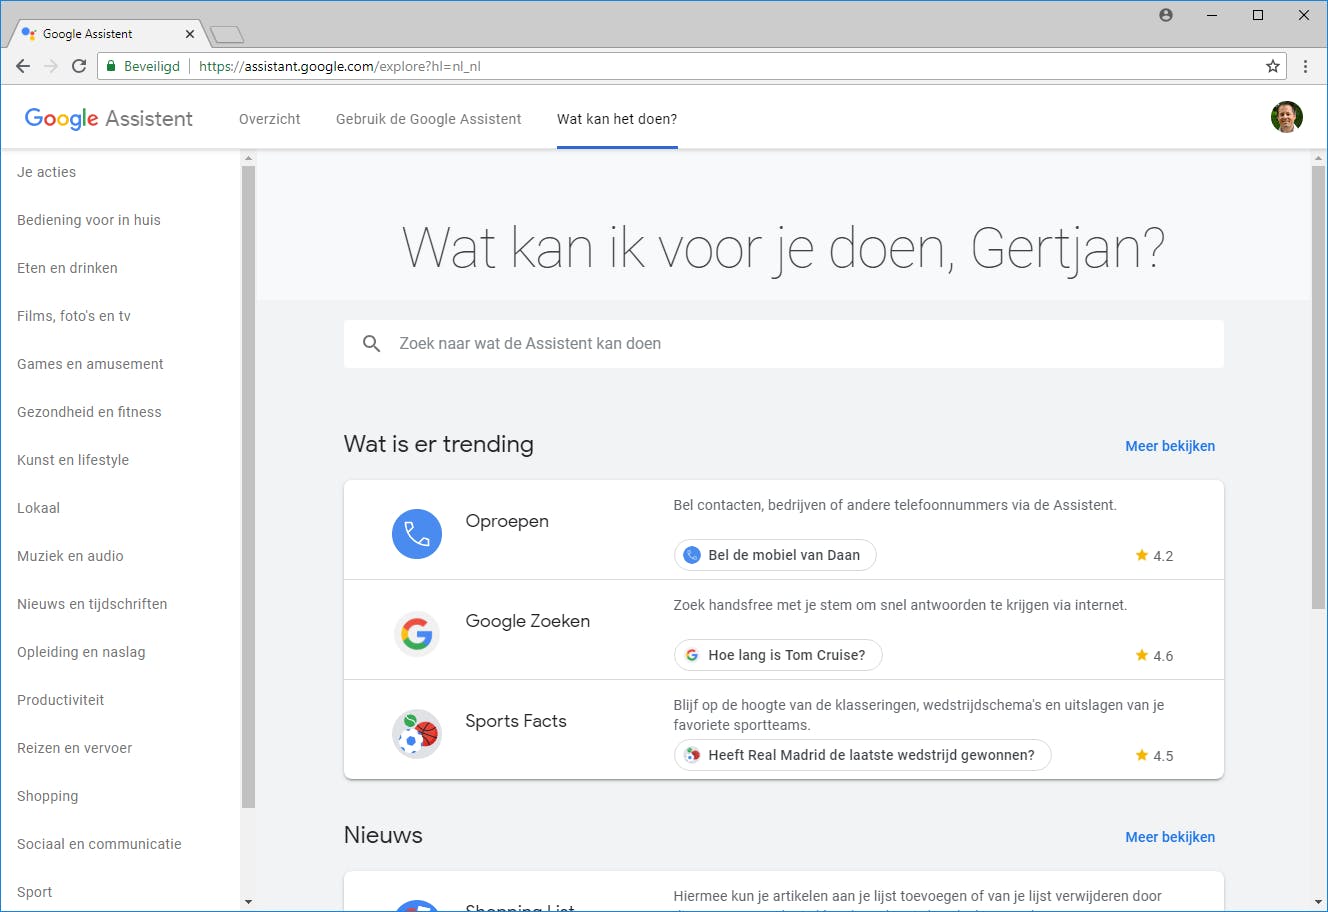Choose the Lokaal category

39,508
